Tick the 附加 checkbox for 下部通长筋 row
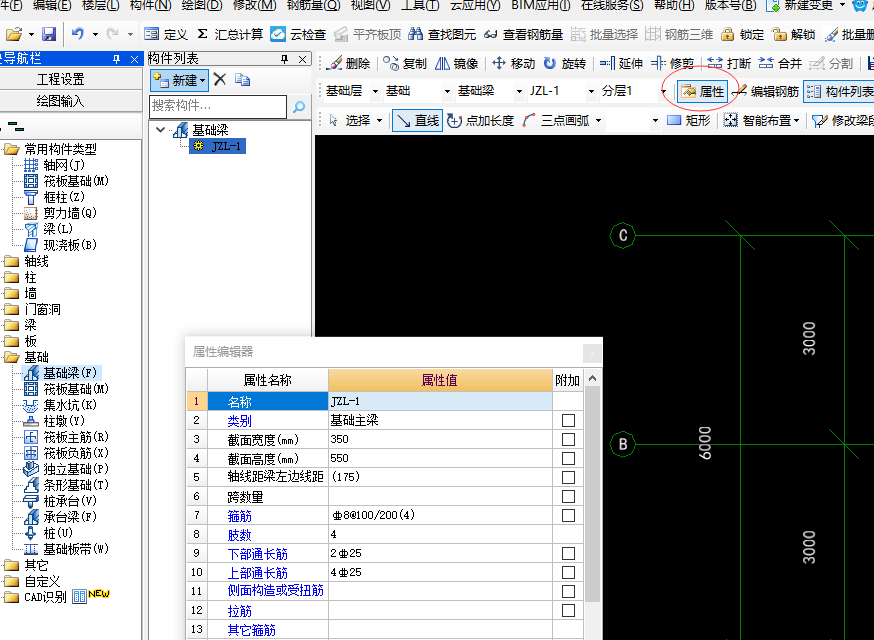 coord(568,553)
